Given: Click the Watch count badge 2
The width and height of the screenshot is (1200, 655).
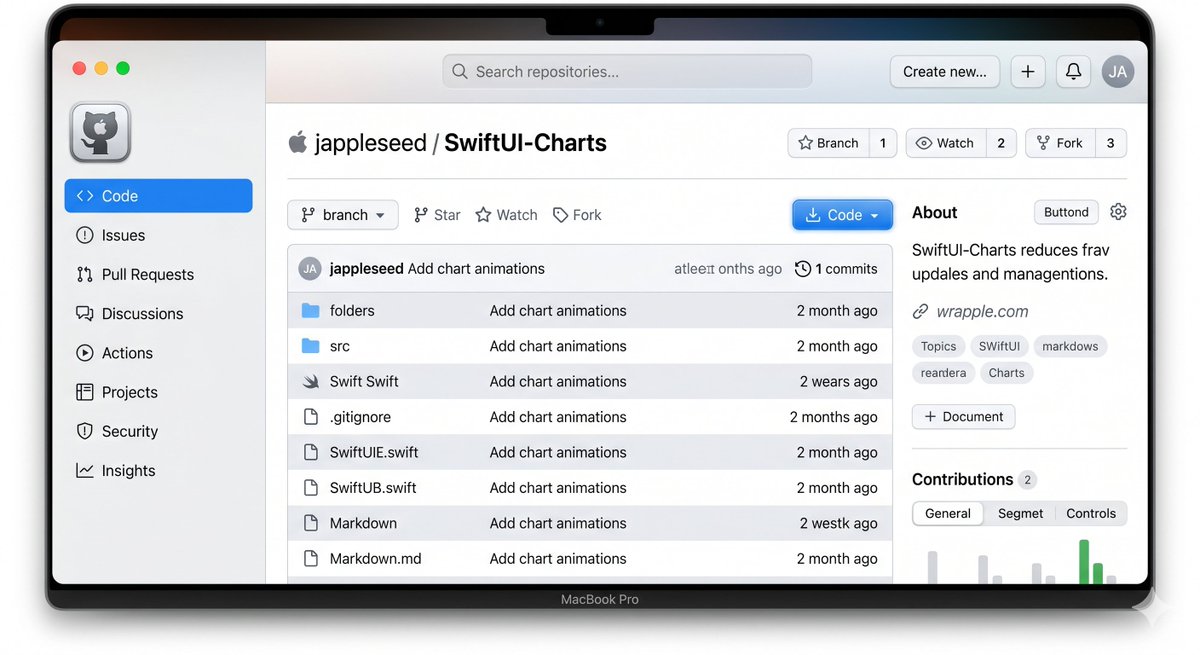Looking at the screenshot, I should [x=1001, y=143].
